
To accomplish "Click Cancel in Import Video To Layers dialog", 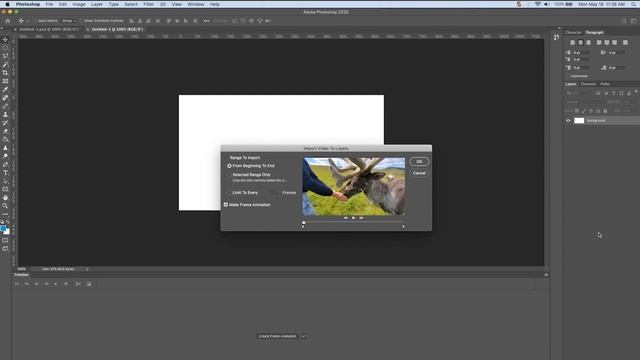I will (x=419, y=173).
